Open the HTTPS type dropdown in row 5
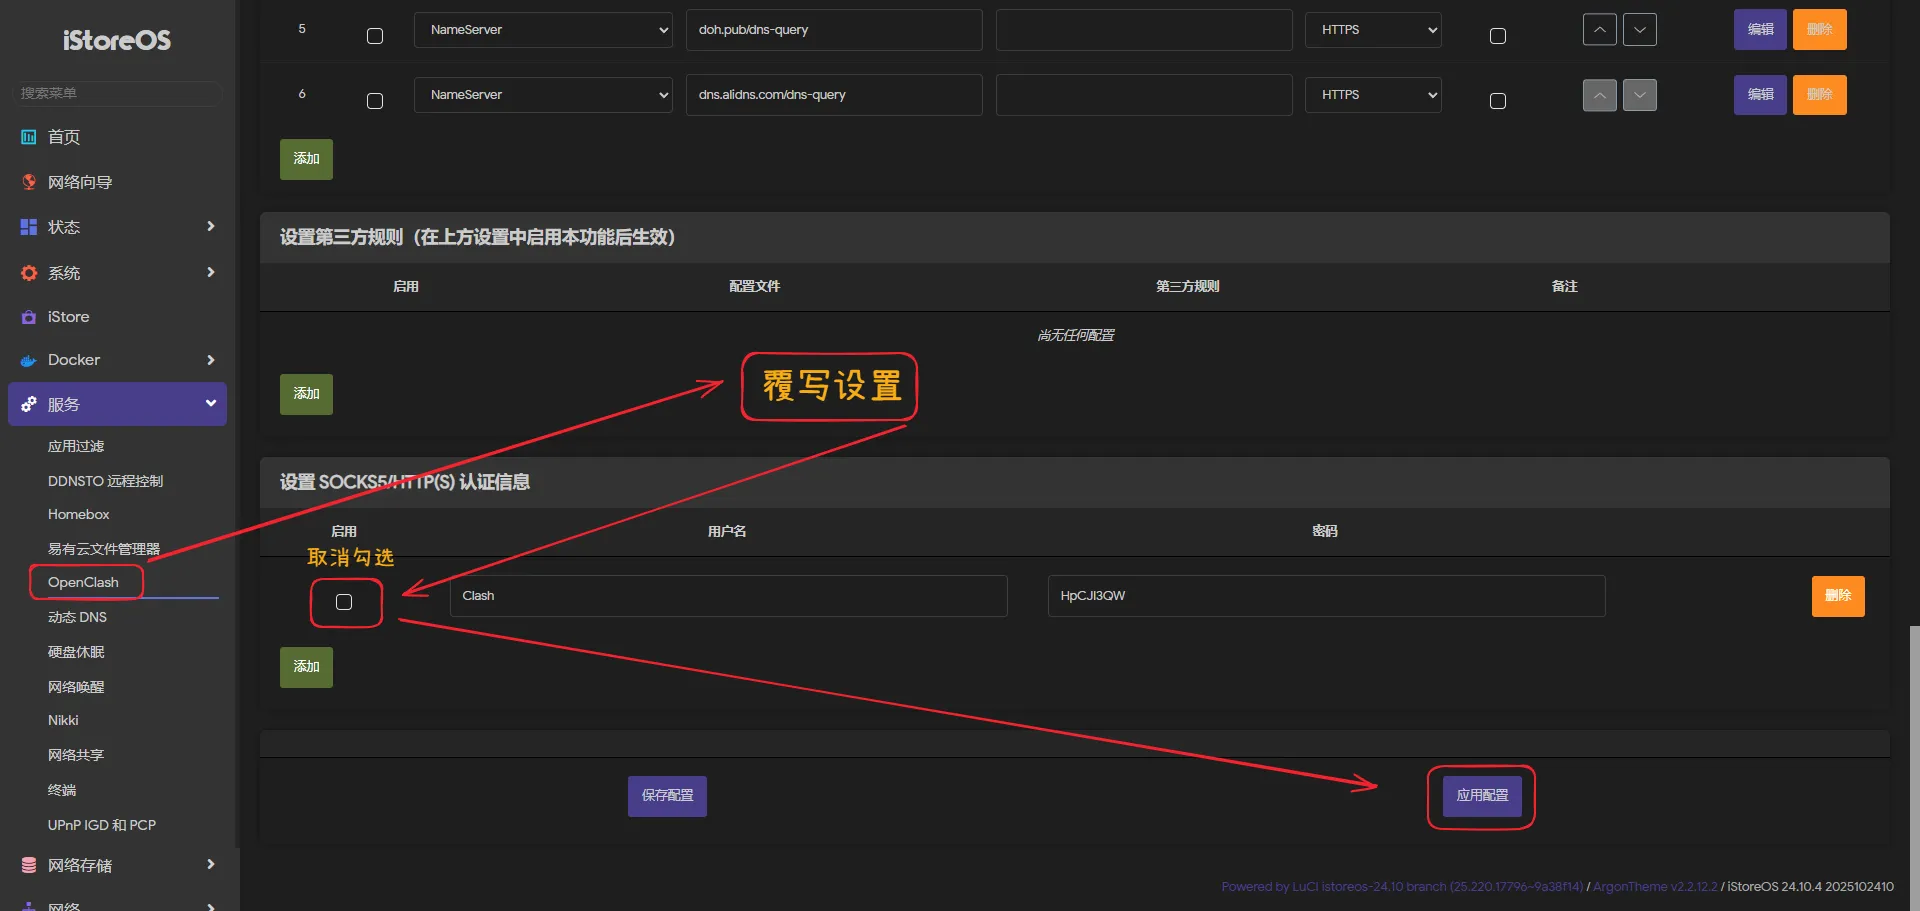1920x911 pixels. [1373, 30]
